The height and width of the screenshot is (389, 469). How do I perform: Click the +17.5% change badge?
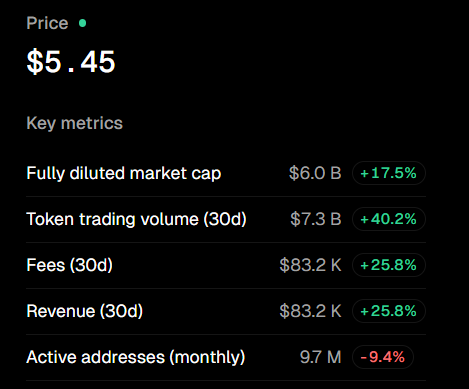click(389, 173)
